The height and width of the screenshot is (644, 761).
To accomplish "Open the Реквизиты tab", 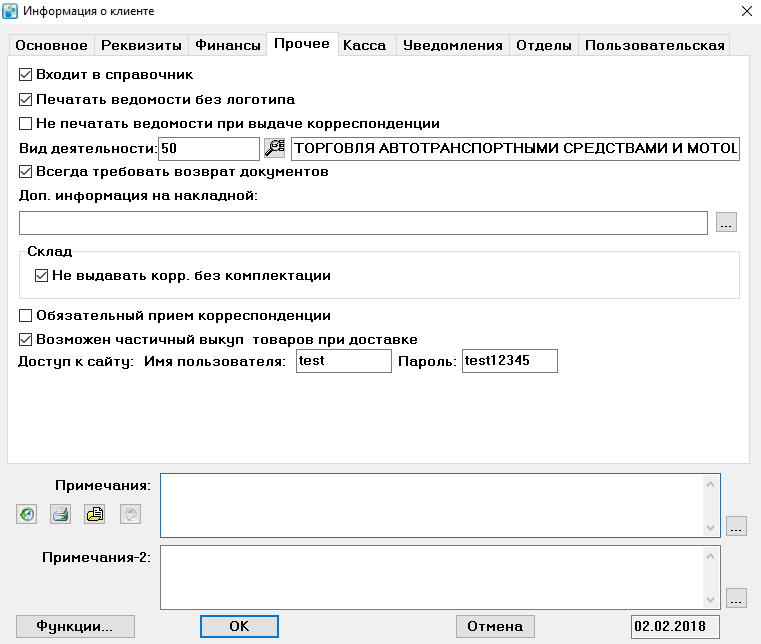I will coord(141,45).
